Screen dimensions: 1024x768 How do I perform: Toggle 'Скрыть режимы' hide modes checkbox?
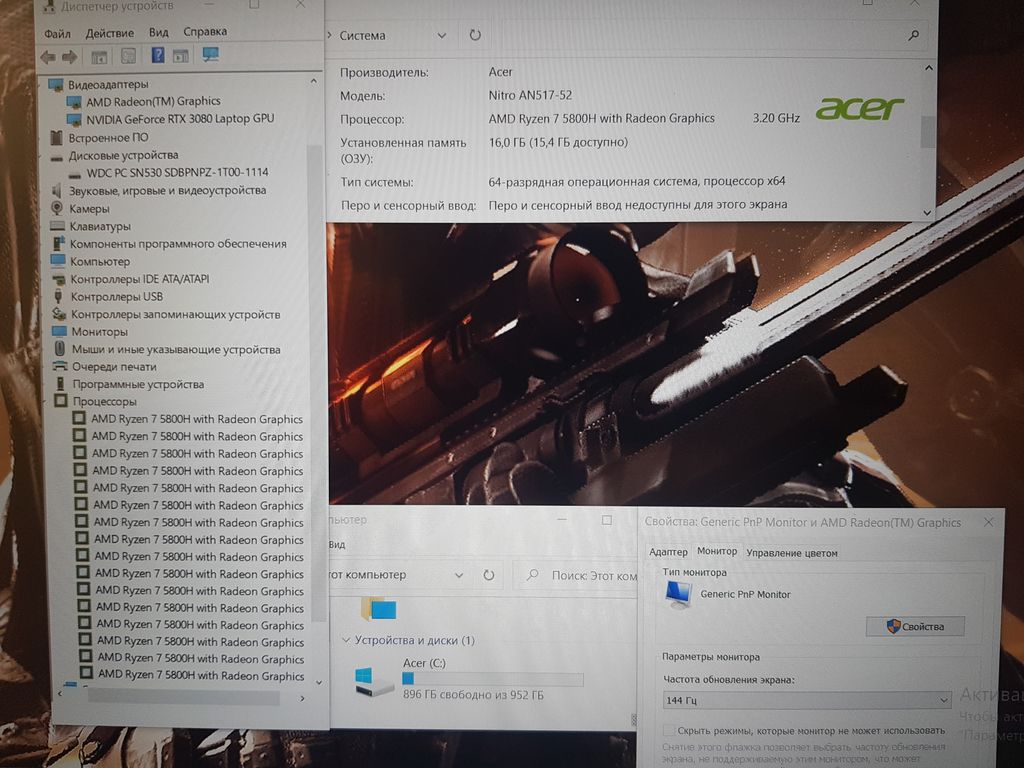[669, 731]
